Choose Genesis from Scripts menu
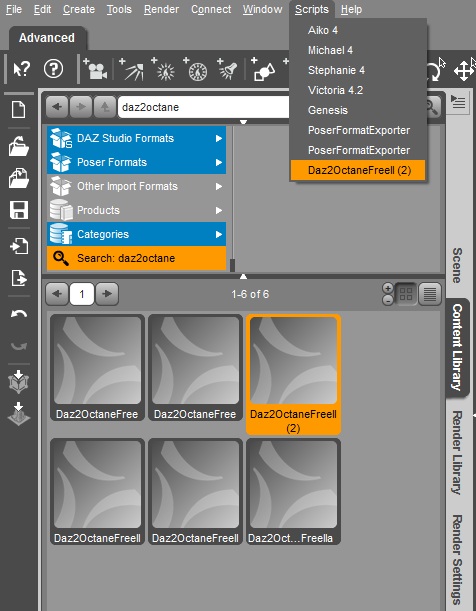Screen dimensions: 476x611 click(358, 110)
